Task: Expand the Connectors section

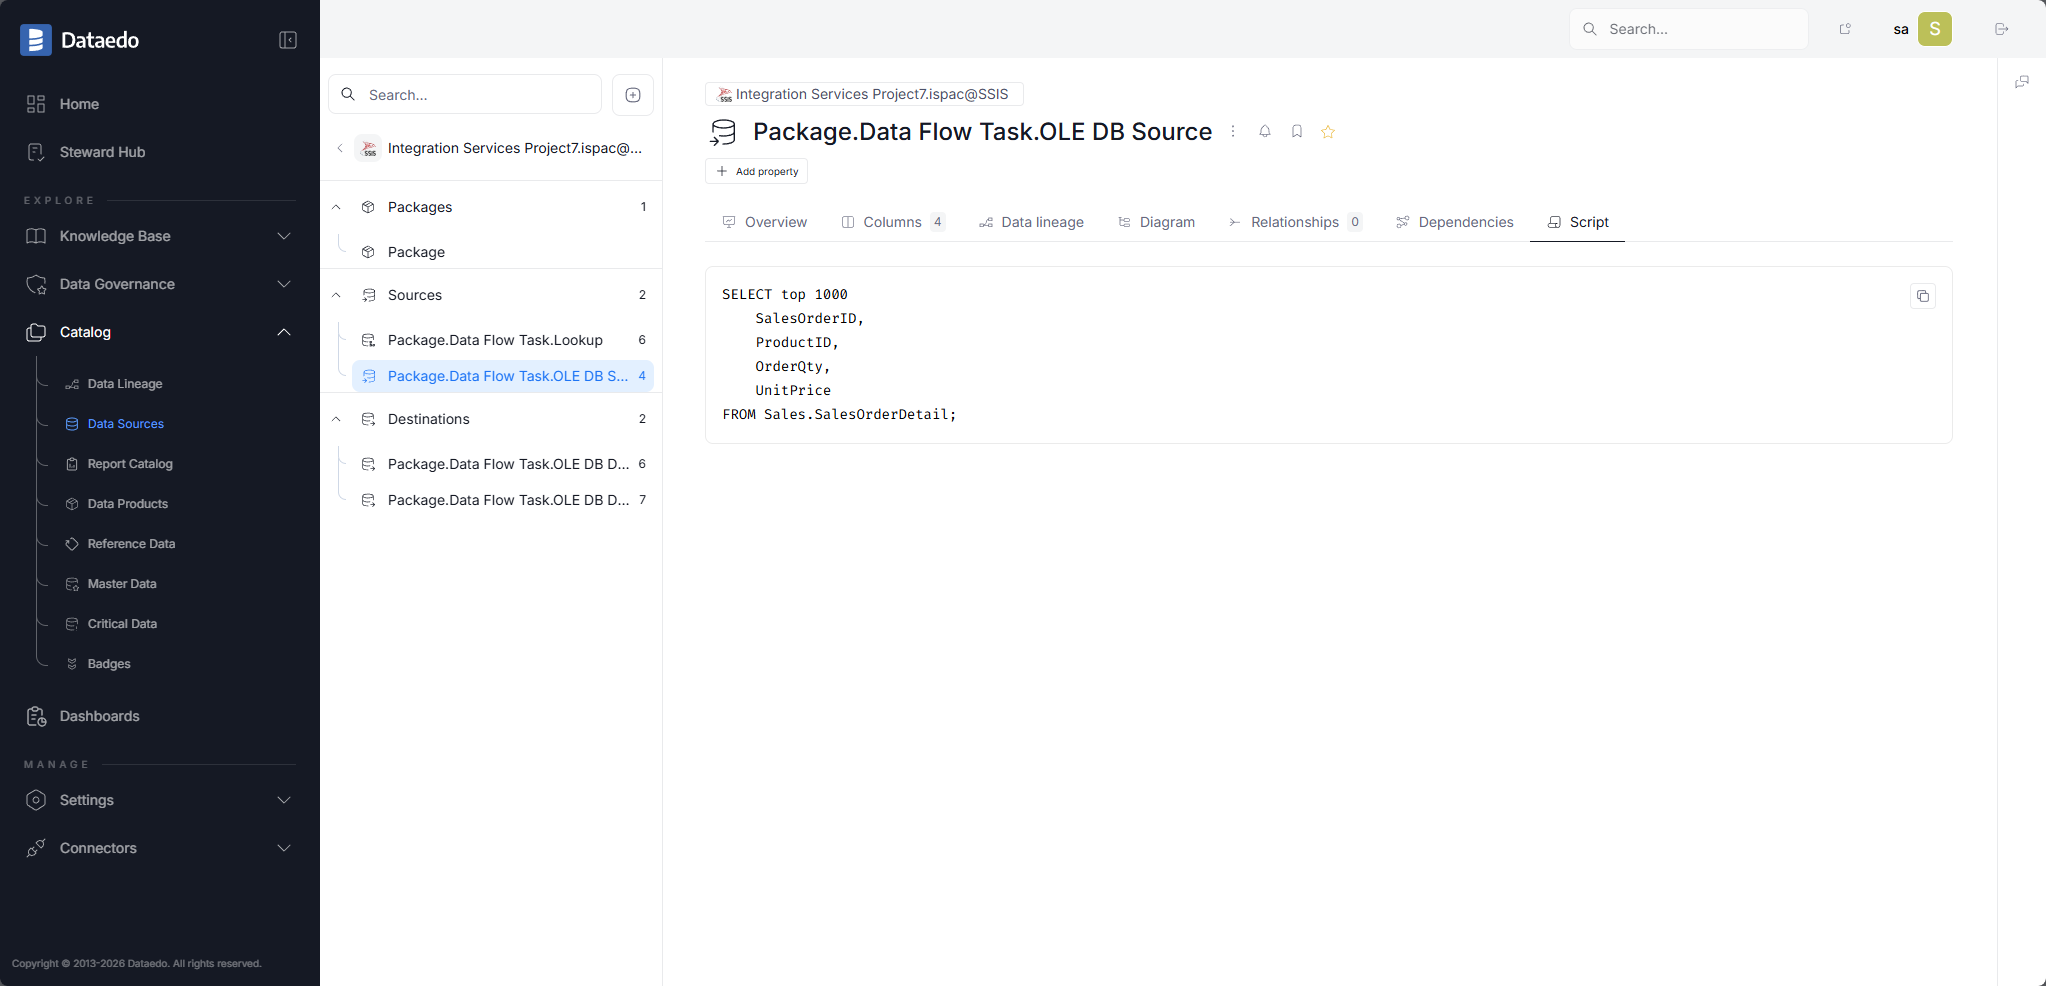Action: tap(284, 847)
